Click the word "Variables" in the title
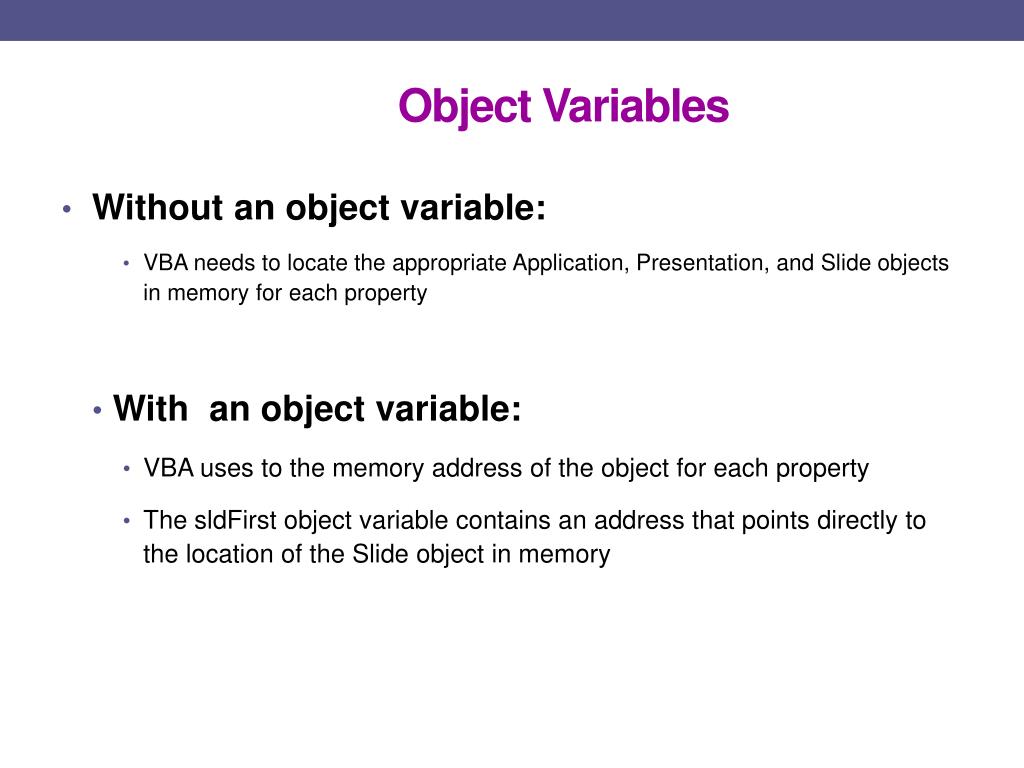The height and width of the screenshot is (768, 1024). 635,106
